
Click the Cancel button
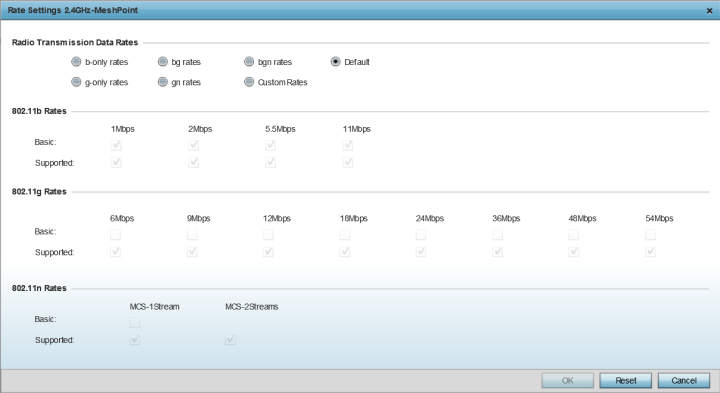(684, 381)
